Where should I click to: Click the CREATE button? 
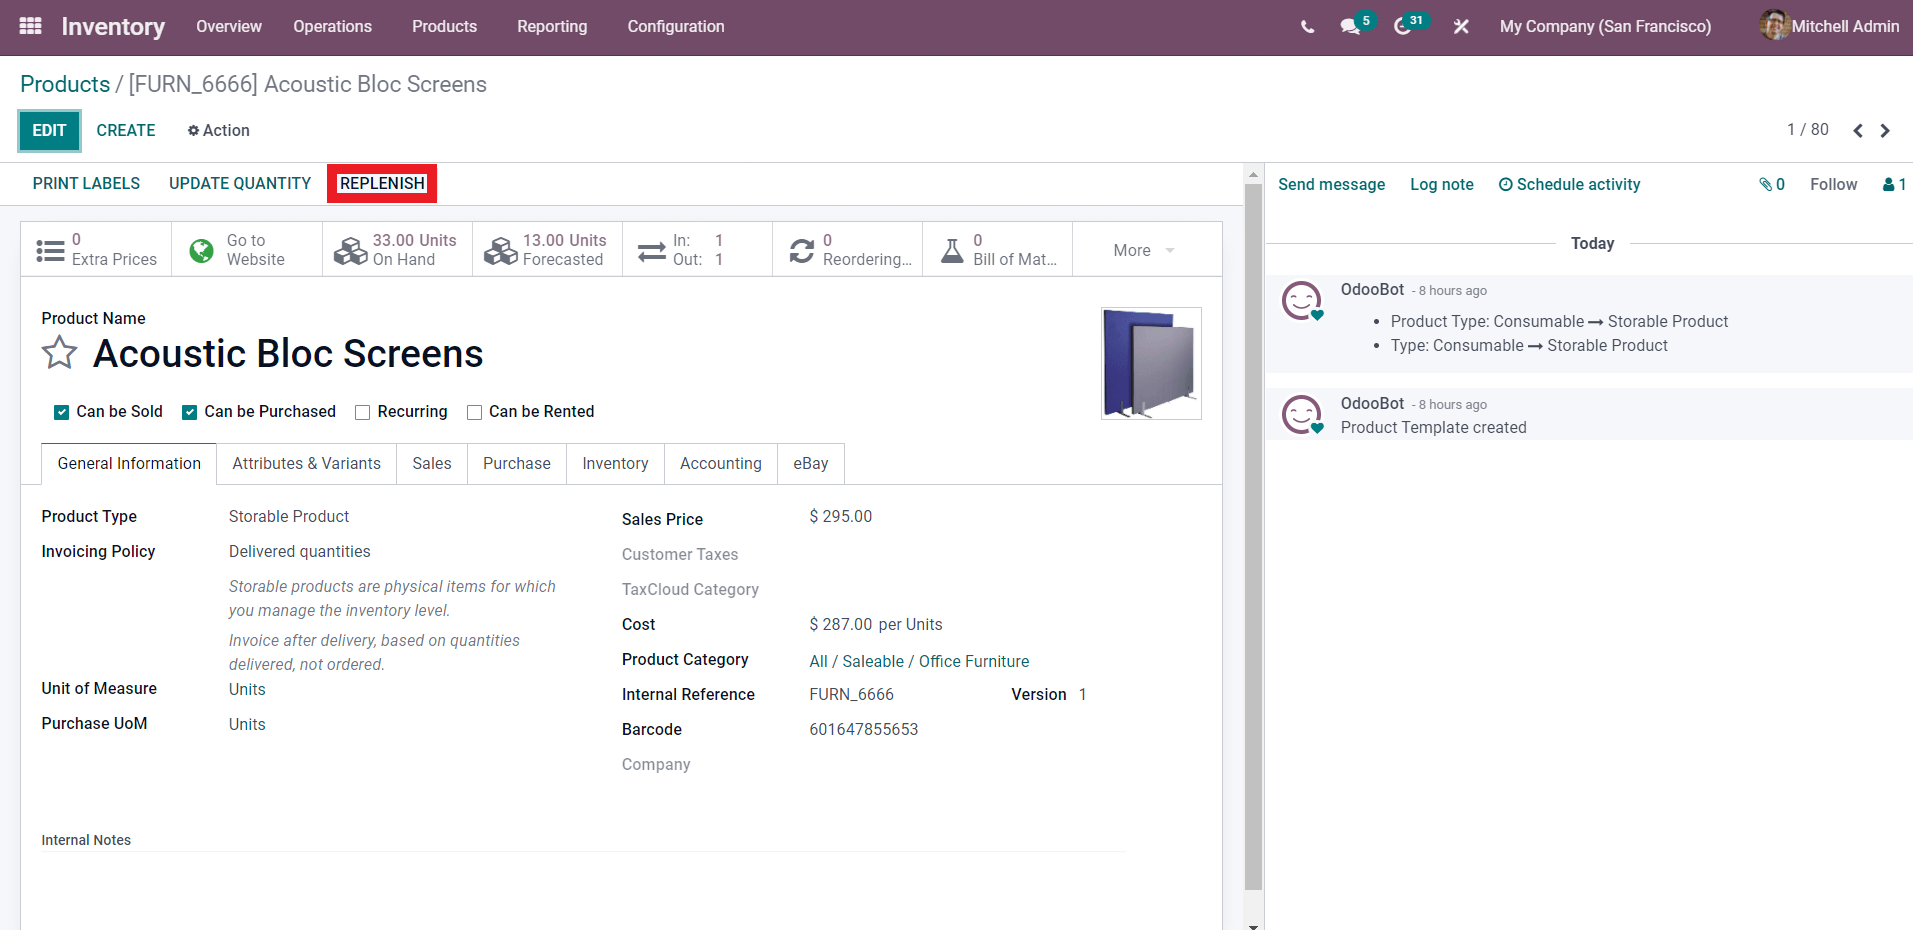(x=126, y=131)
